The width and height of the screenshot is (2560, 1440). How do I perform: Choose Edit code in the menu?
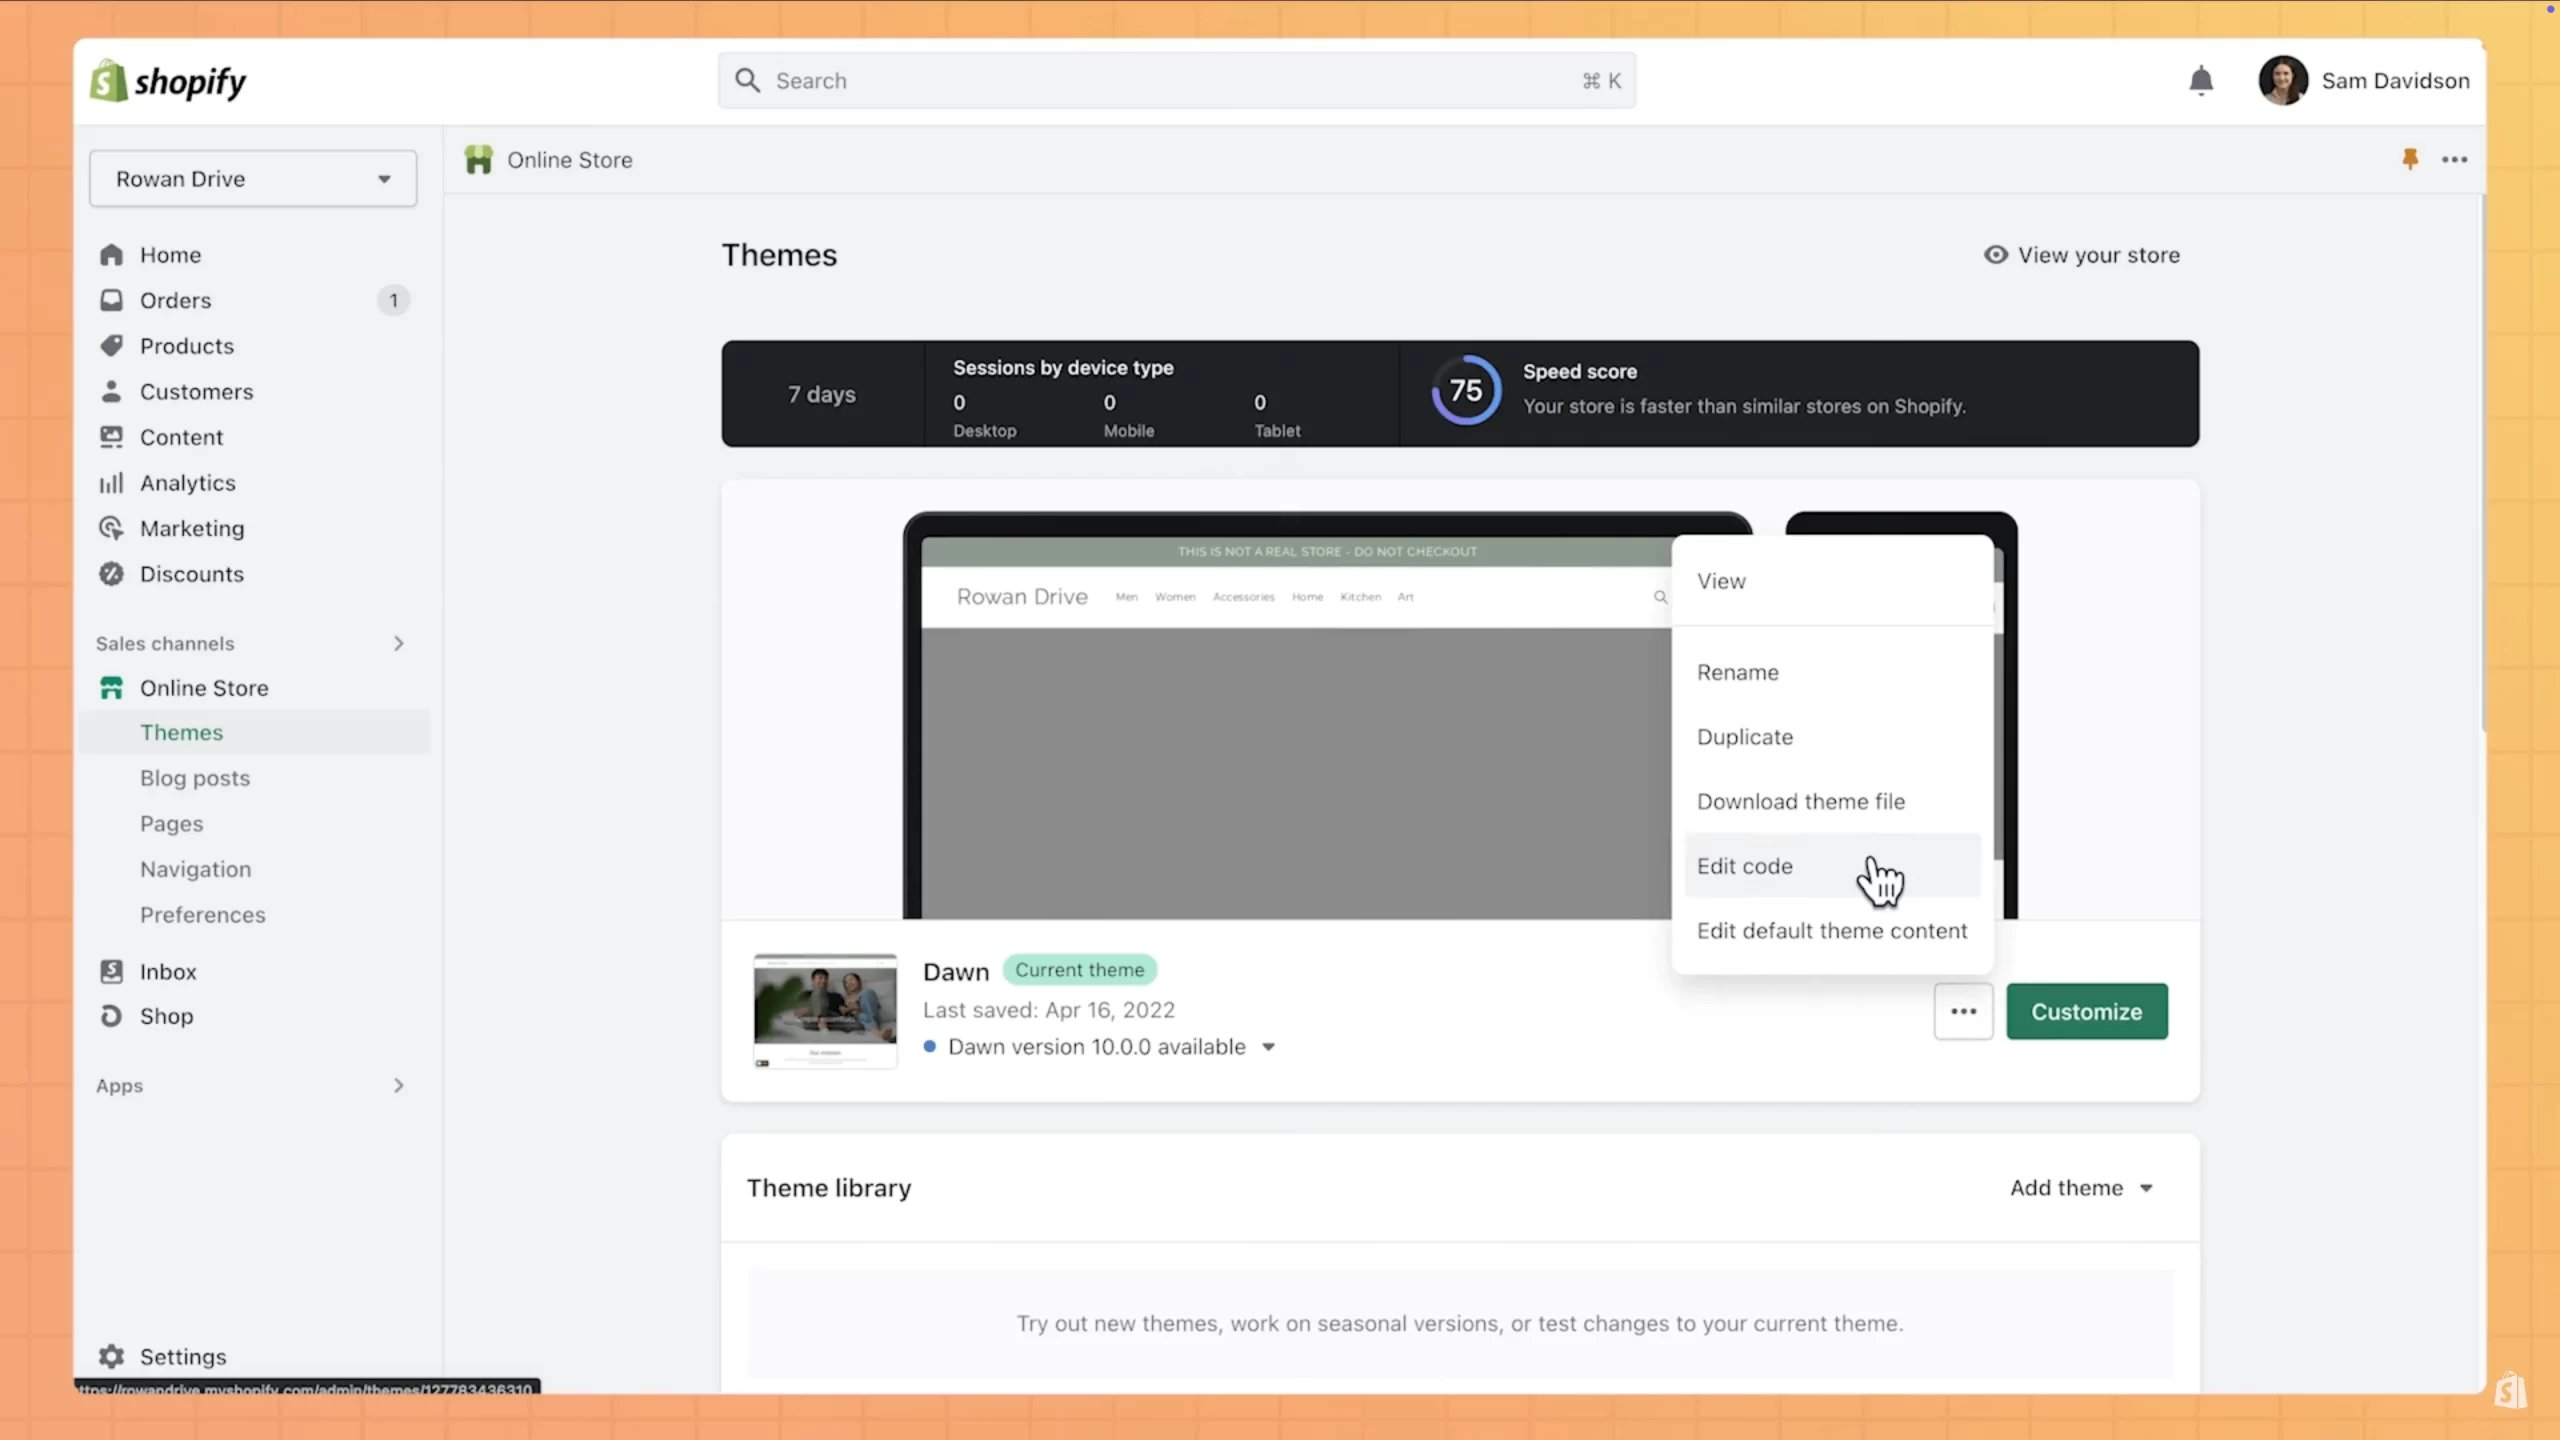pyautogui.click(x=1832, y=866)
